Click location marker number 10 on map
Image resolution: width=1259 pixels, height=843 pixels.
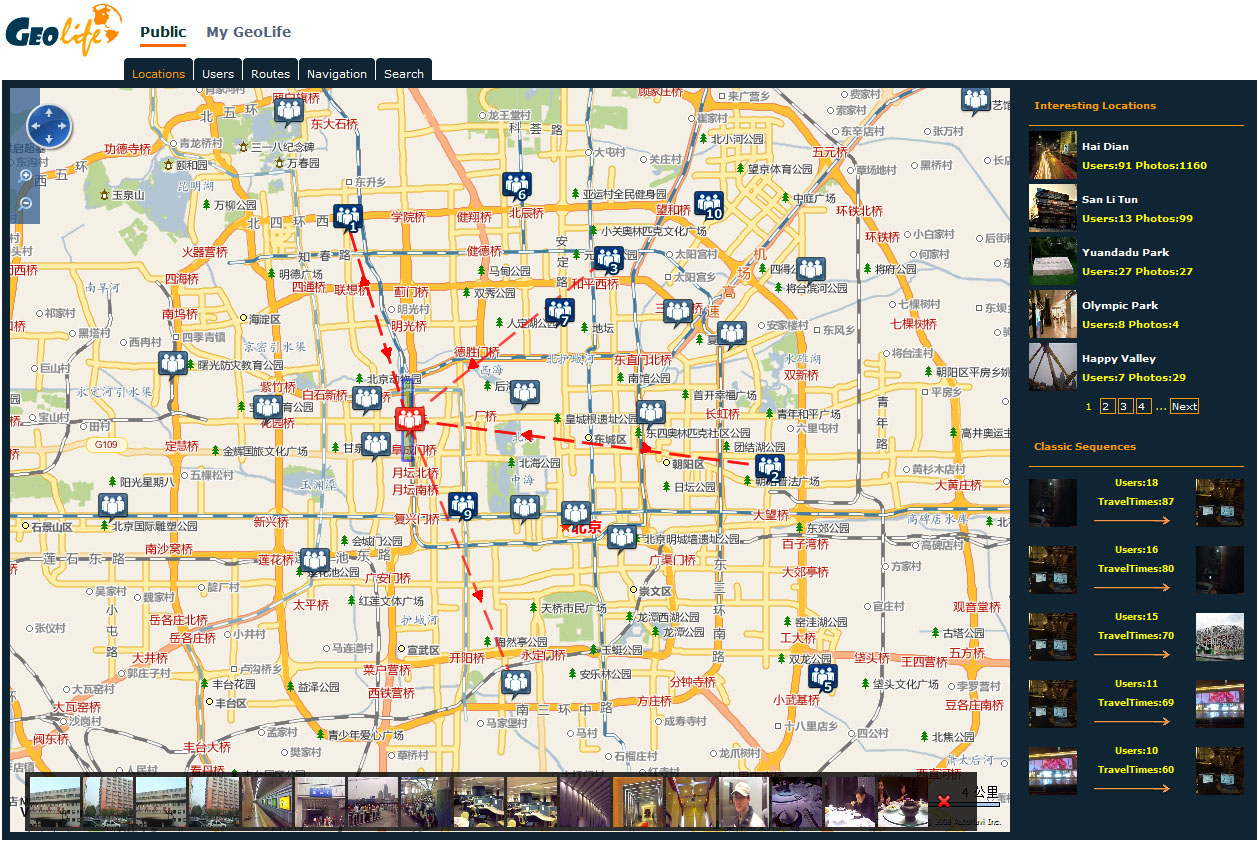pyautogui.click(x=709, y=205)
